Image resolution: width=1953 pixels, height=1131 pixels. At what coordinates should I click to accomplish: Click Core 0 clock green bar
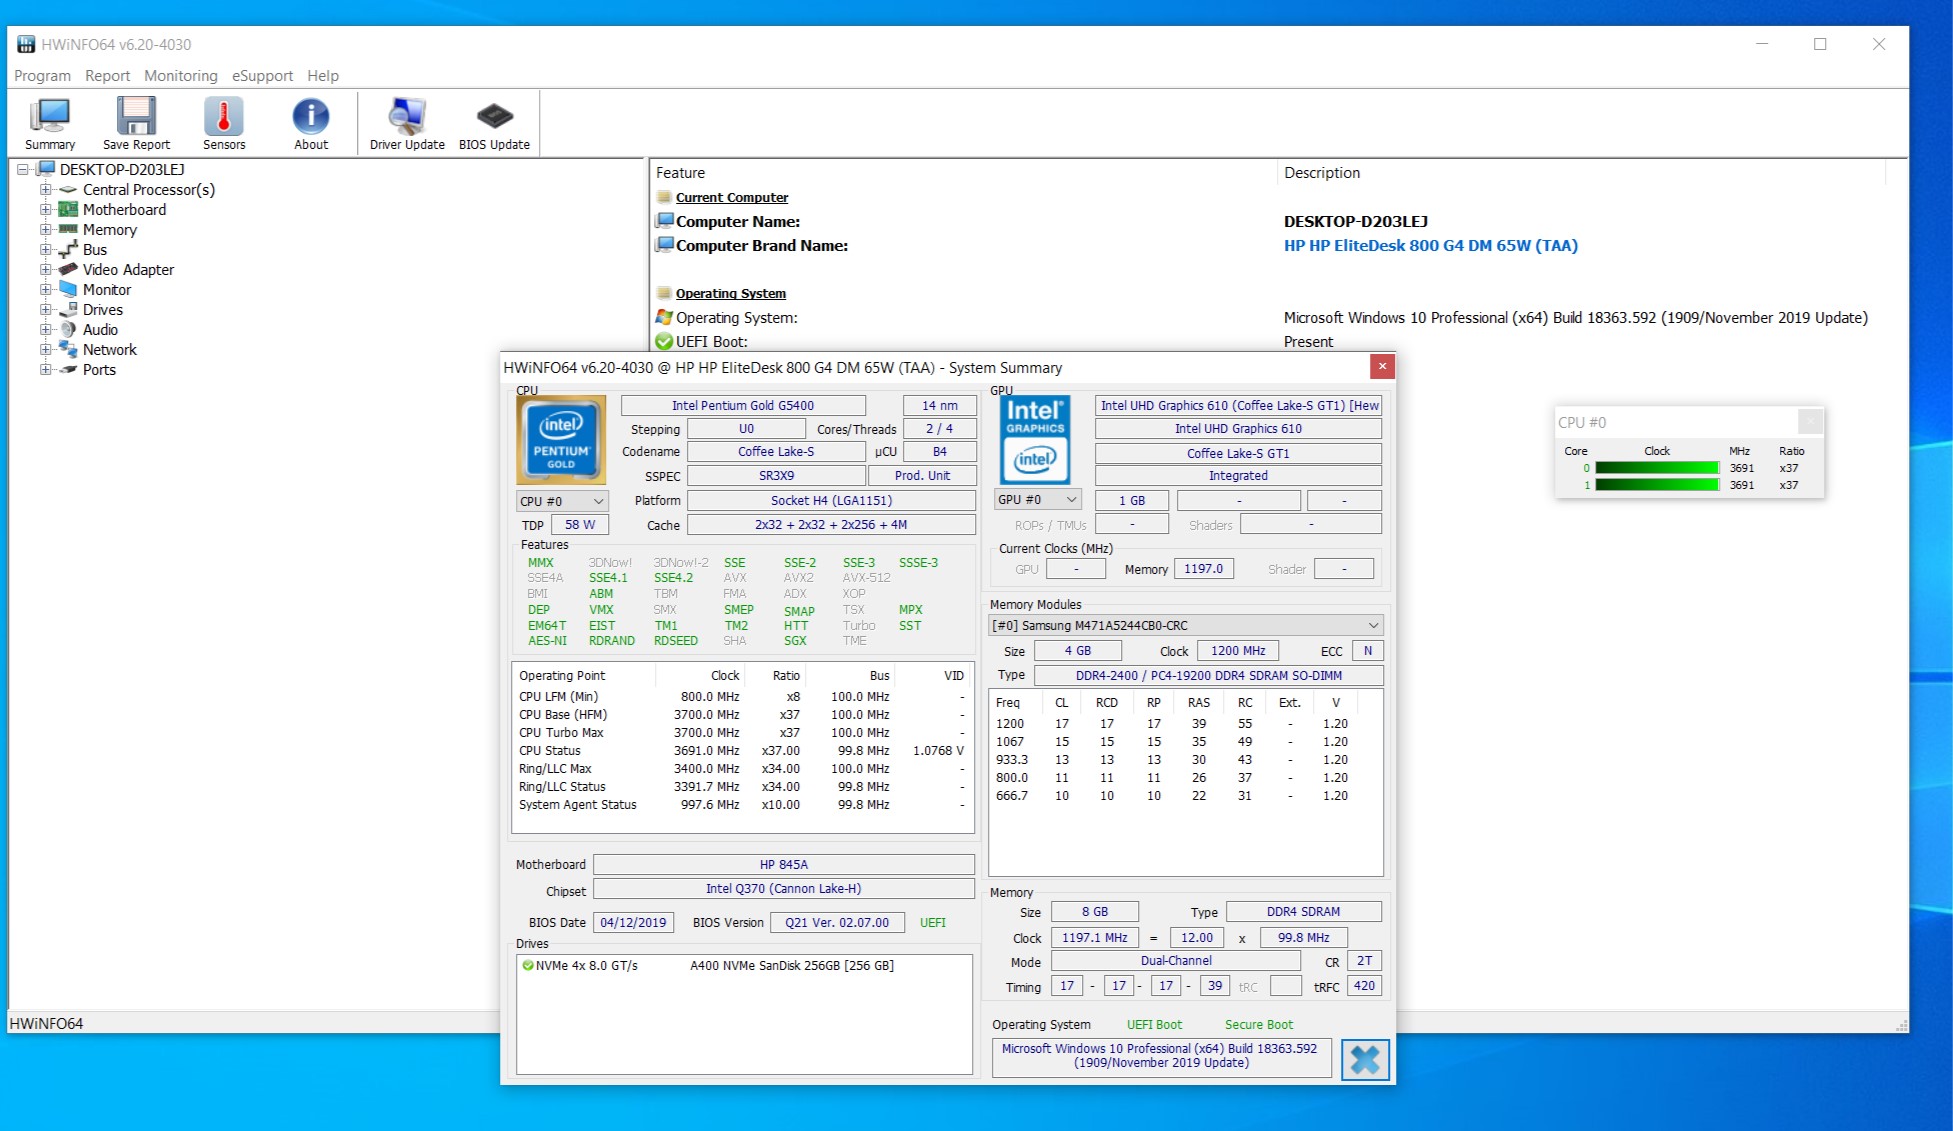pos(1656,468)
